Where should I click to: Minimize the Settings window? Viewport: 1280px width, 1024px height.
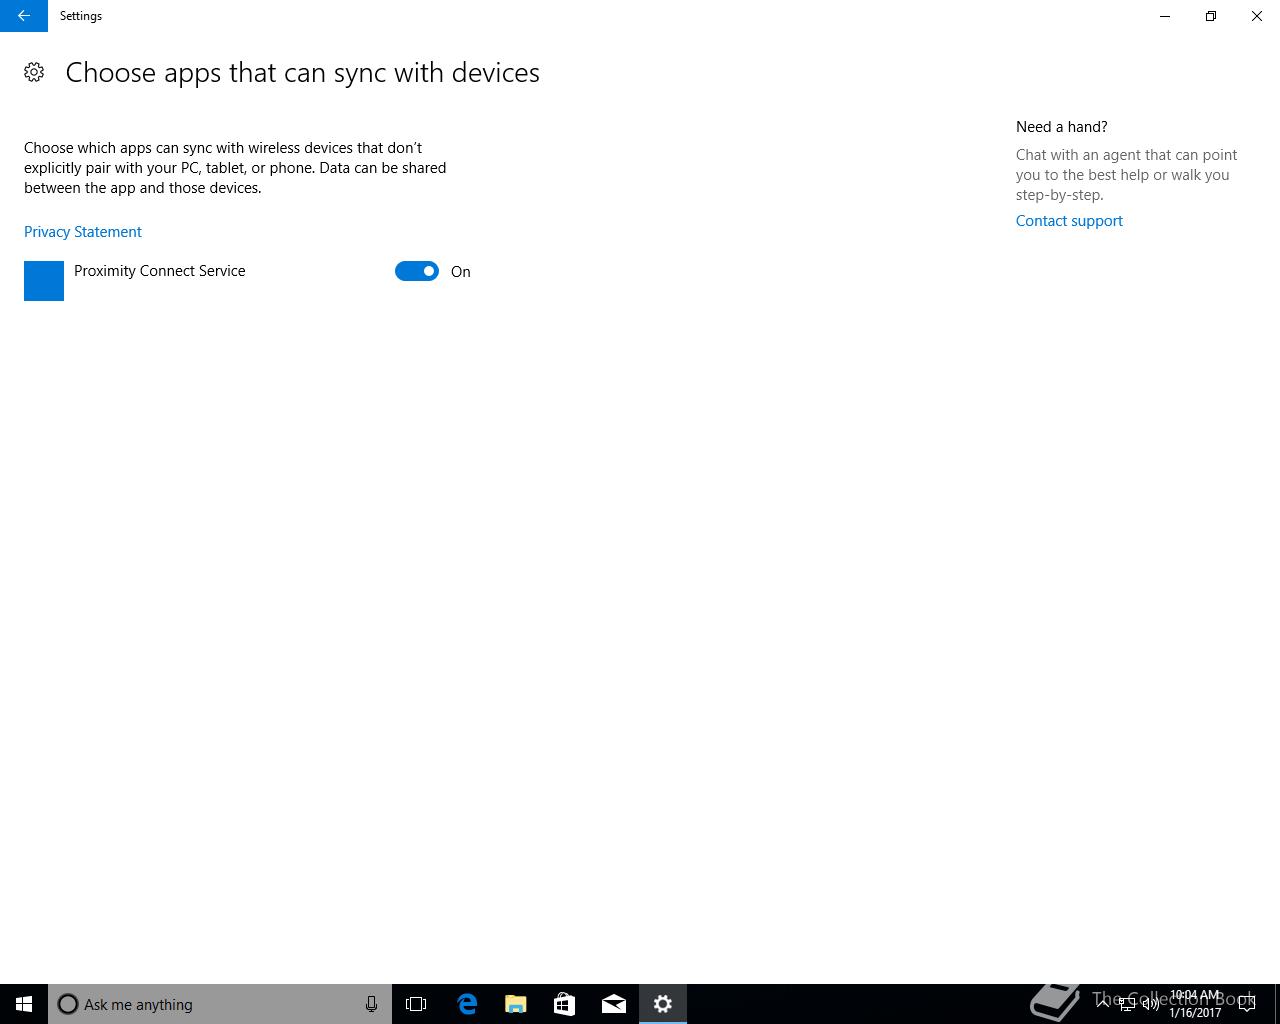pos(1165,16)
